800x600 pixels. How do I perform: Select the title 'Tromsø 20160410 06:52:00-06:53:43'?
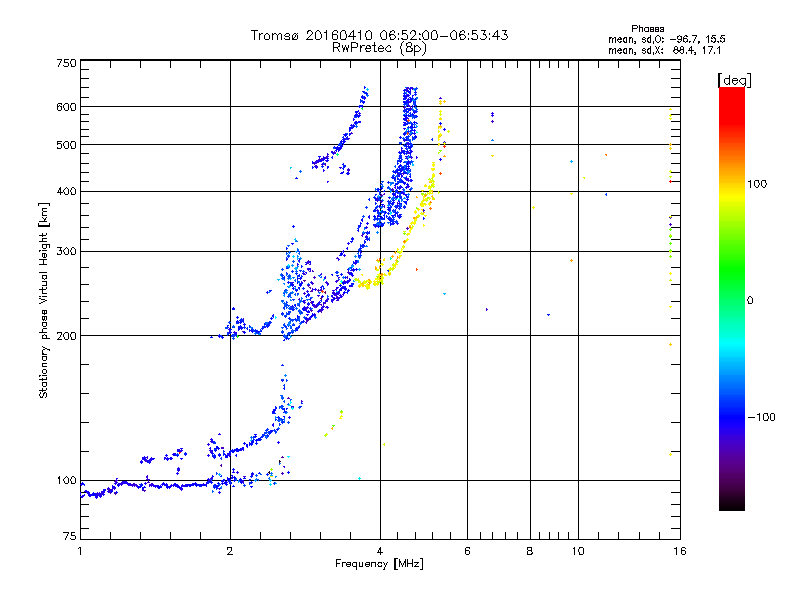coord(379,35)
